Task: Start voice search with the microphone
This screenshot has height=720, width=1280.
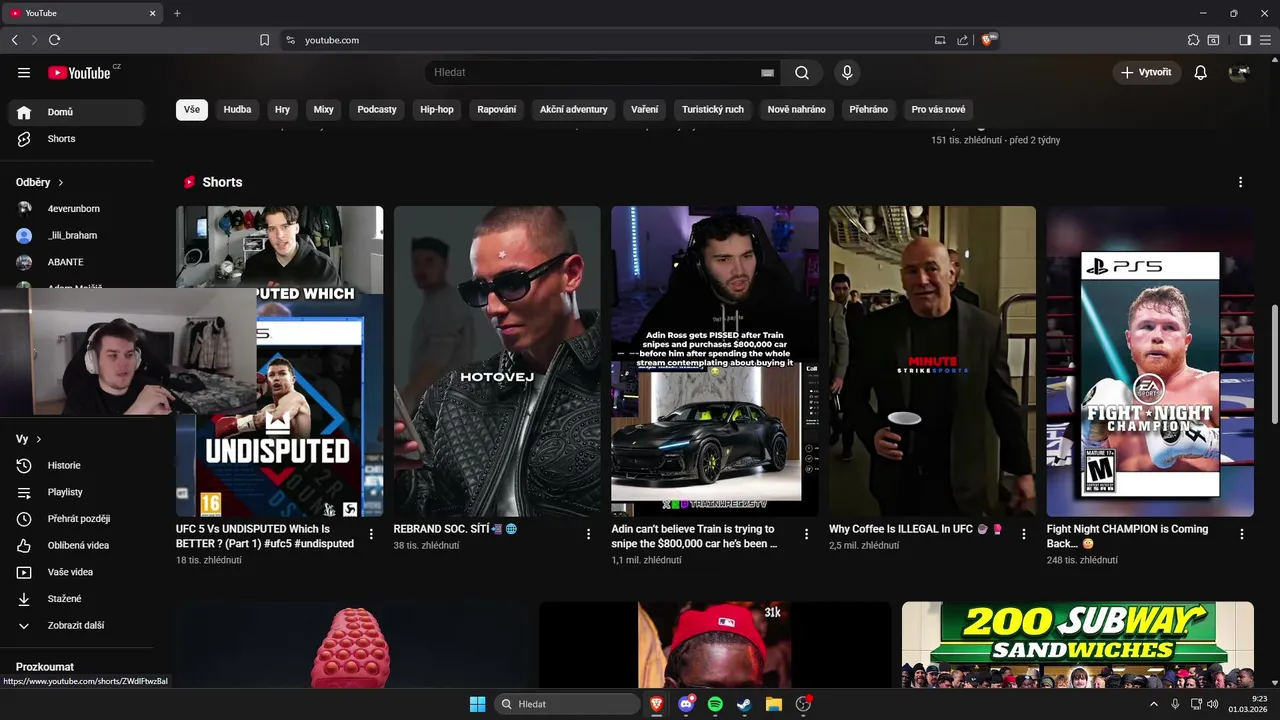Action: point(847,72)
